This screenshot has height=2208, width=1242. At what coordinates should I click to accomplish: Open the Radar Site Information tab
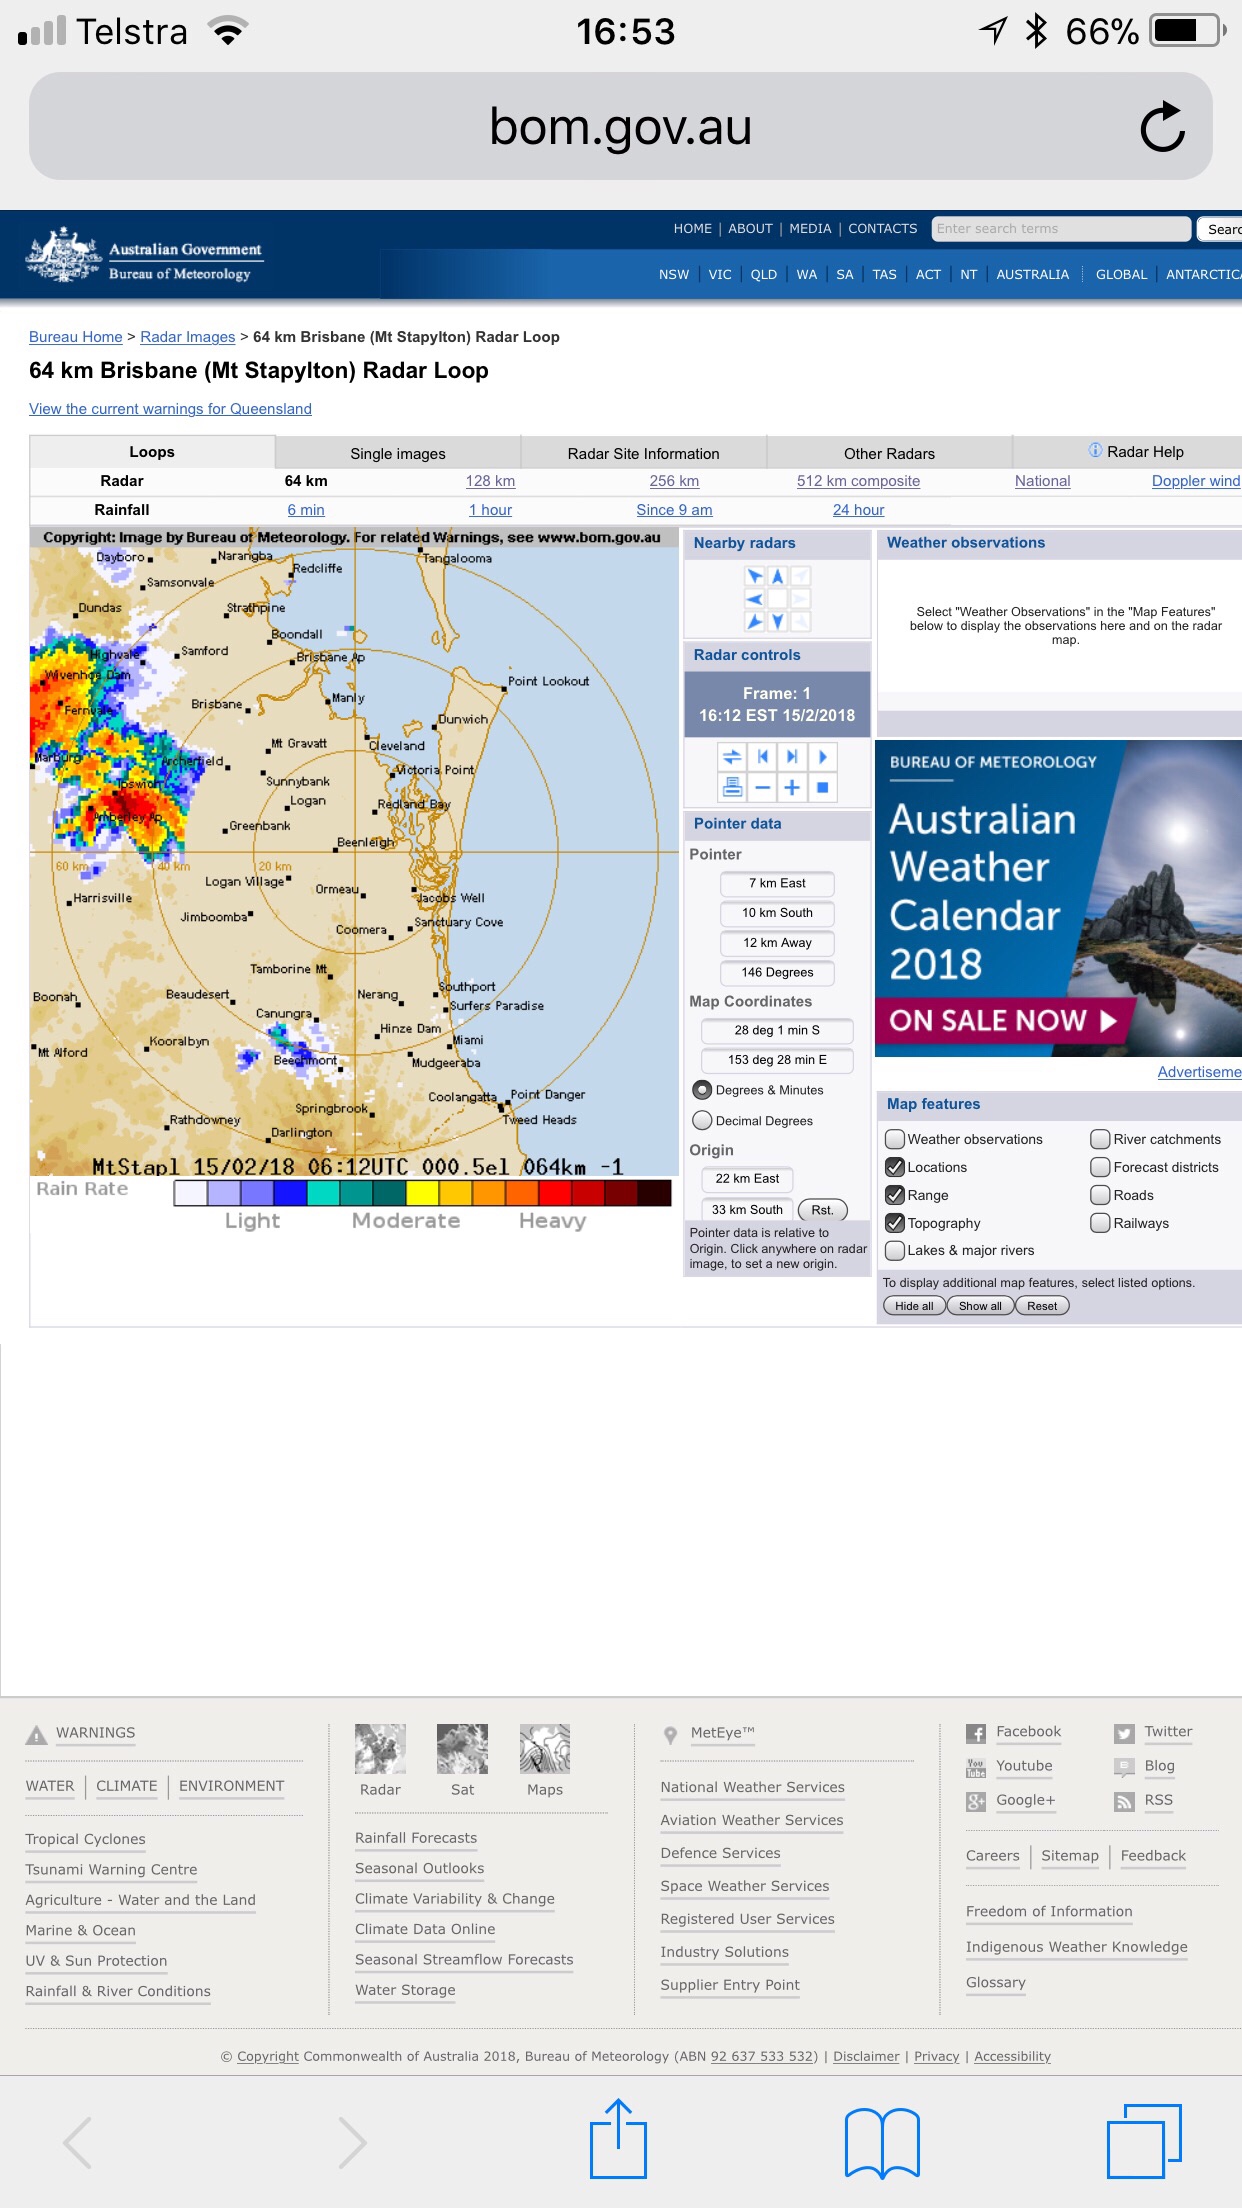[x=643, y=453]
